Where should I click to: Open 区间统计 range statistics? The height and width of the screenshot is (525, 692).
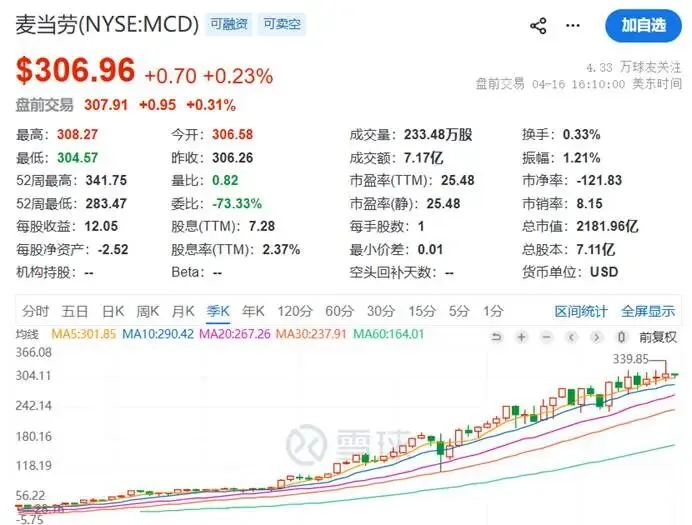pyautogui.click(x=581, y=311)
